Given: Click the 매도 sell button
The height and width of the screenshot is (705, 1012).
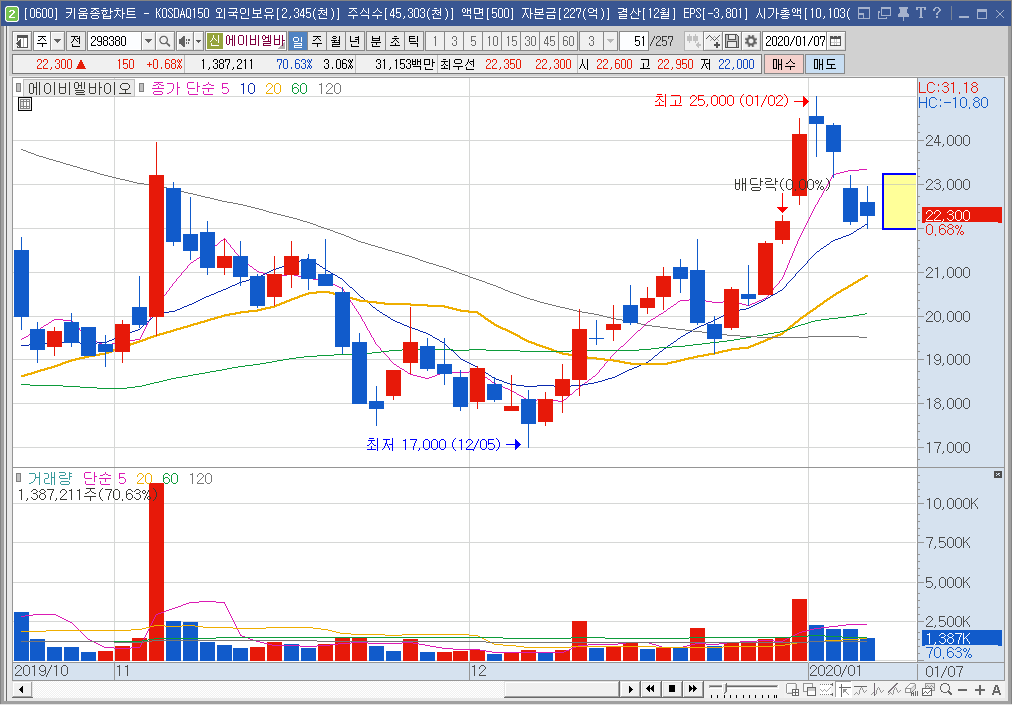Looking at the screenshot, I should (825, 65).
